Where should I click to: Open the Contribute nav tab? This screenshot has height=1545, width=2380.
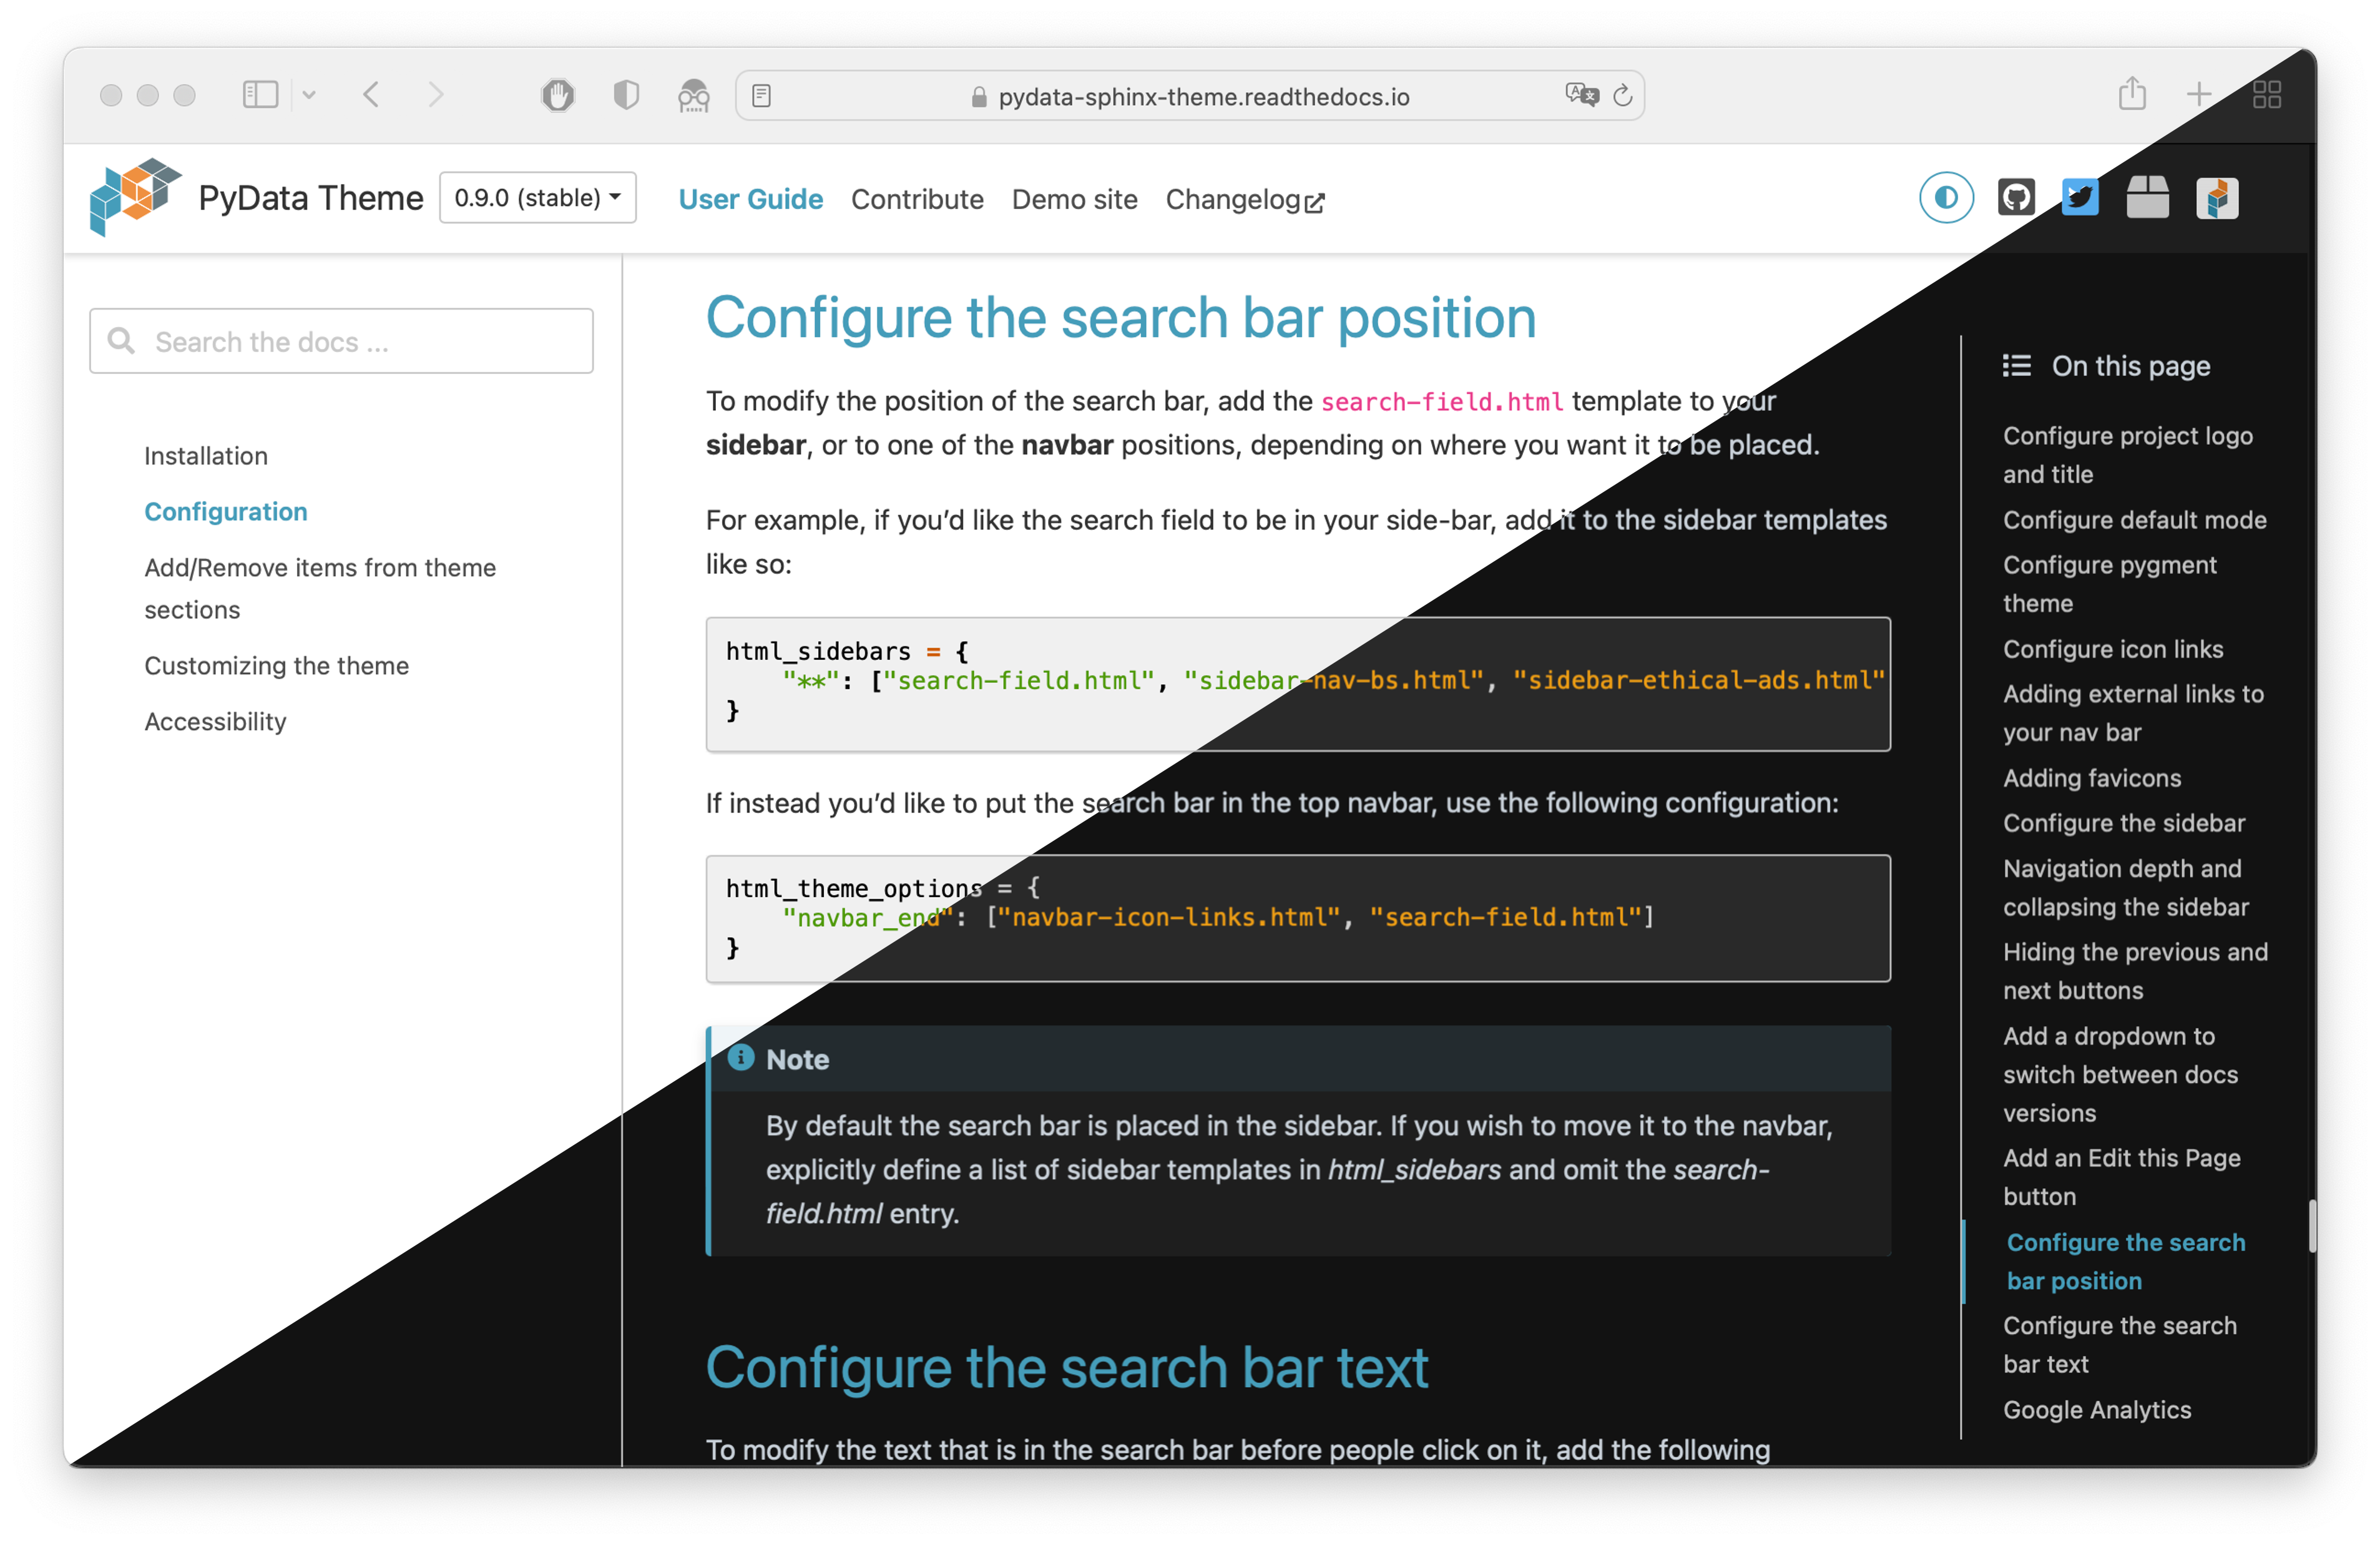click(x=916, y=199)
